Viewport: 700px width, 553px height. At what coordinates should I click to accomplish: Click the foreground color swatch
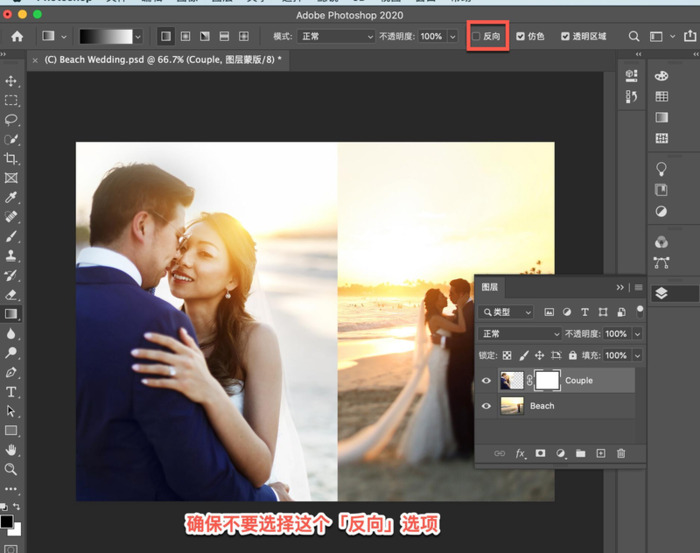(x=7, y=521)
